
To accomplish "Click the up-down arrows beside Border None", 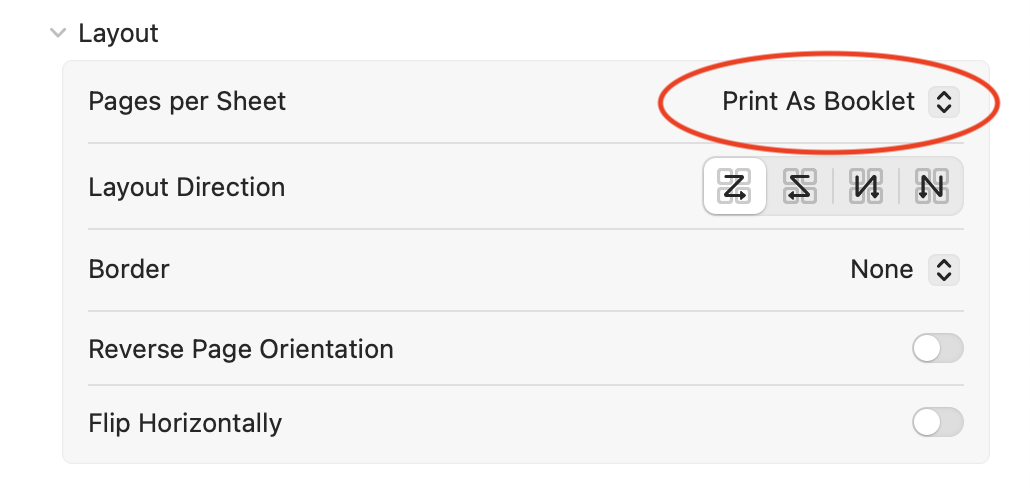I will coord(944,270).
